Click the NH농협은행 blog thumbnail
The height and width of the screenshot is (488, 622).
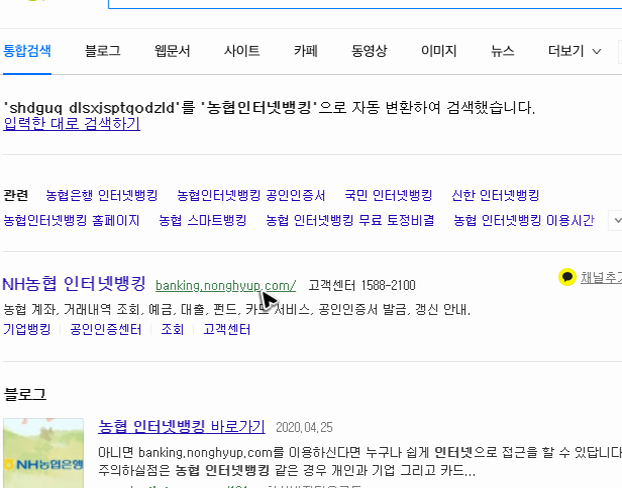(44, 453)
